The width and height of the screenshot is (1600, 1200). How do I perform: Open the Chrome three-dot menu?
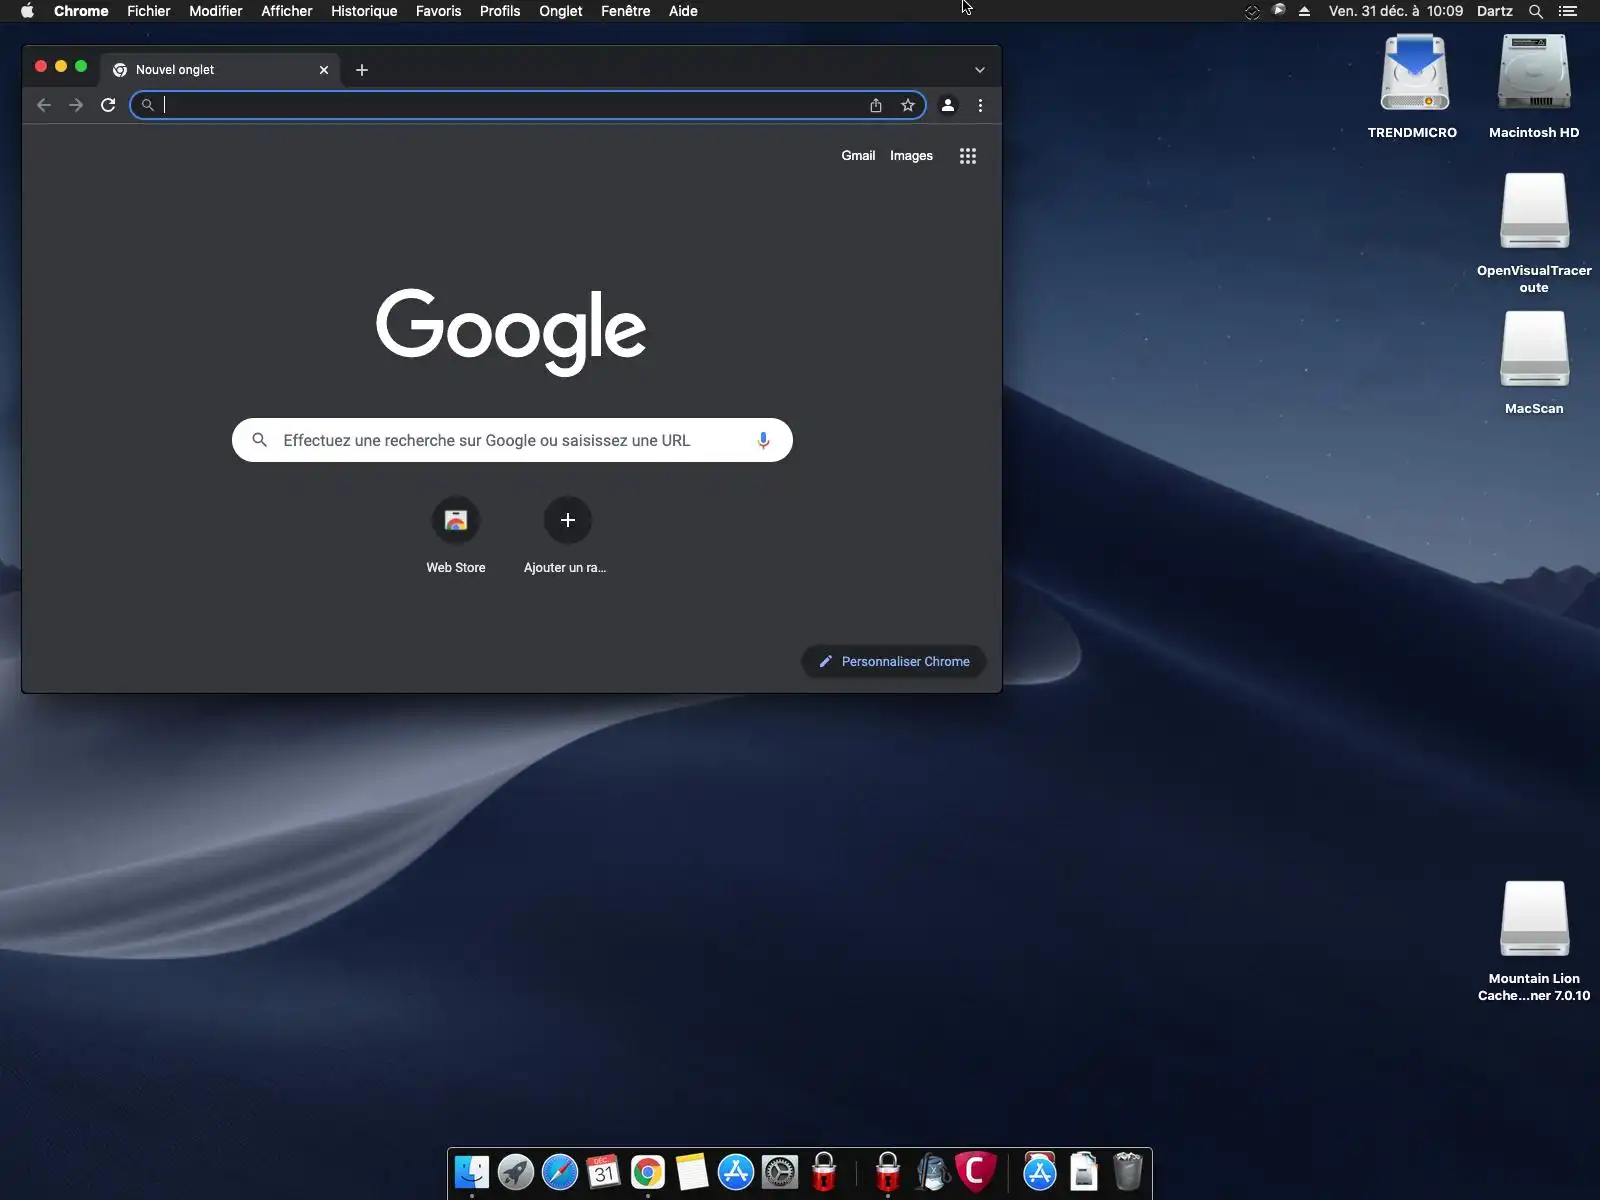(x=980, y=105)
